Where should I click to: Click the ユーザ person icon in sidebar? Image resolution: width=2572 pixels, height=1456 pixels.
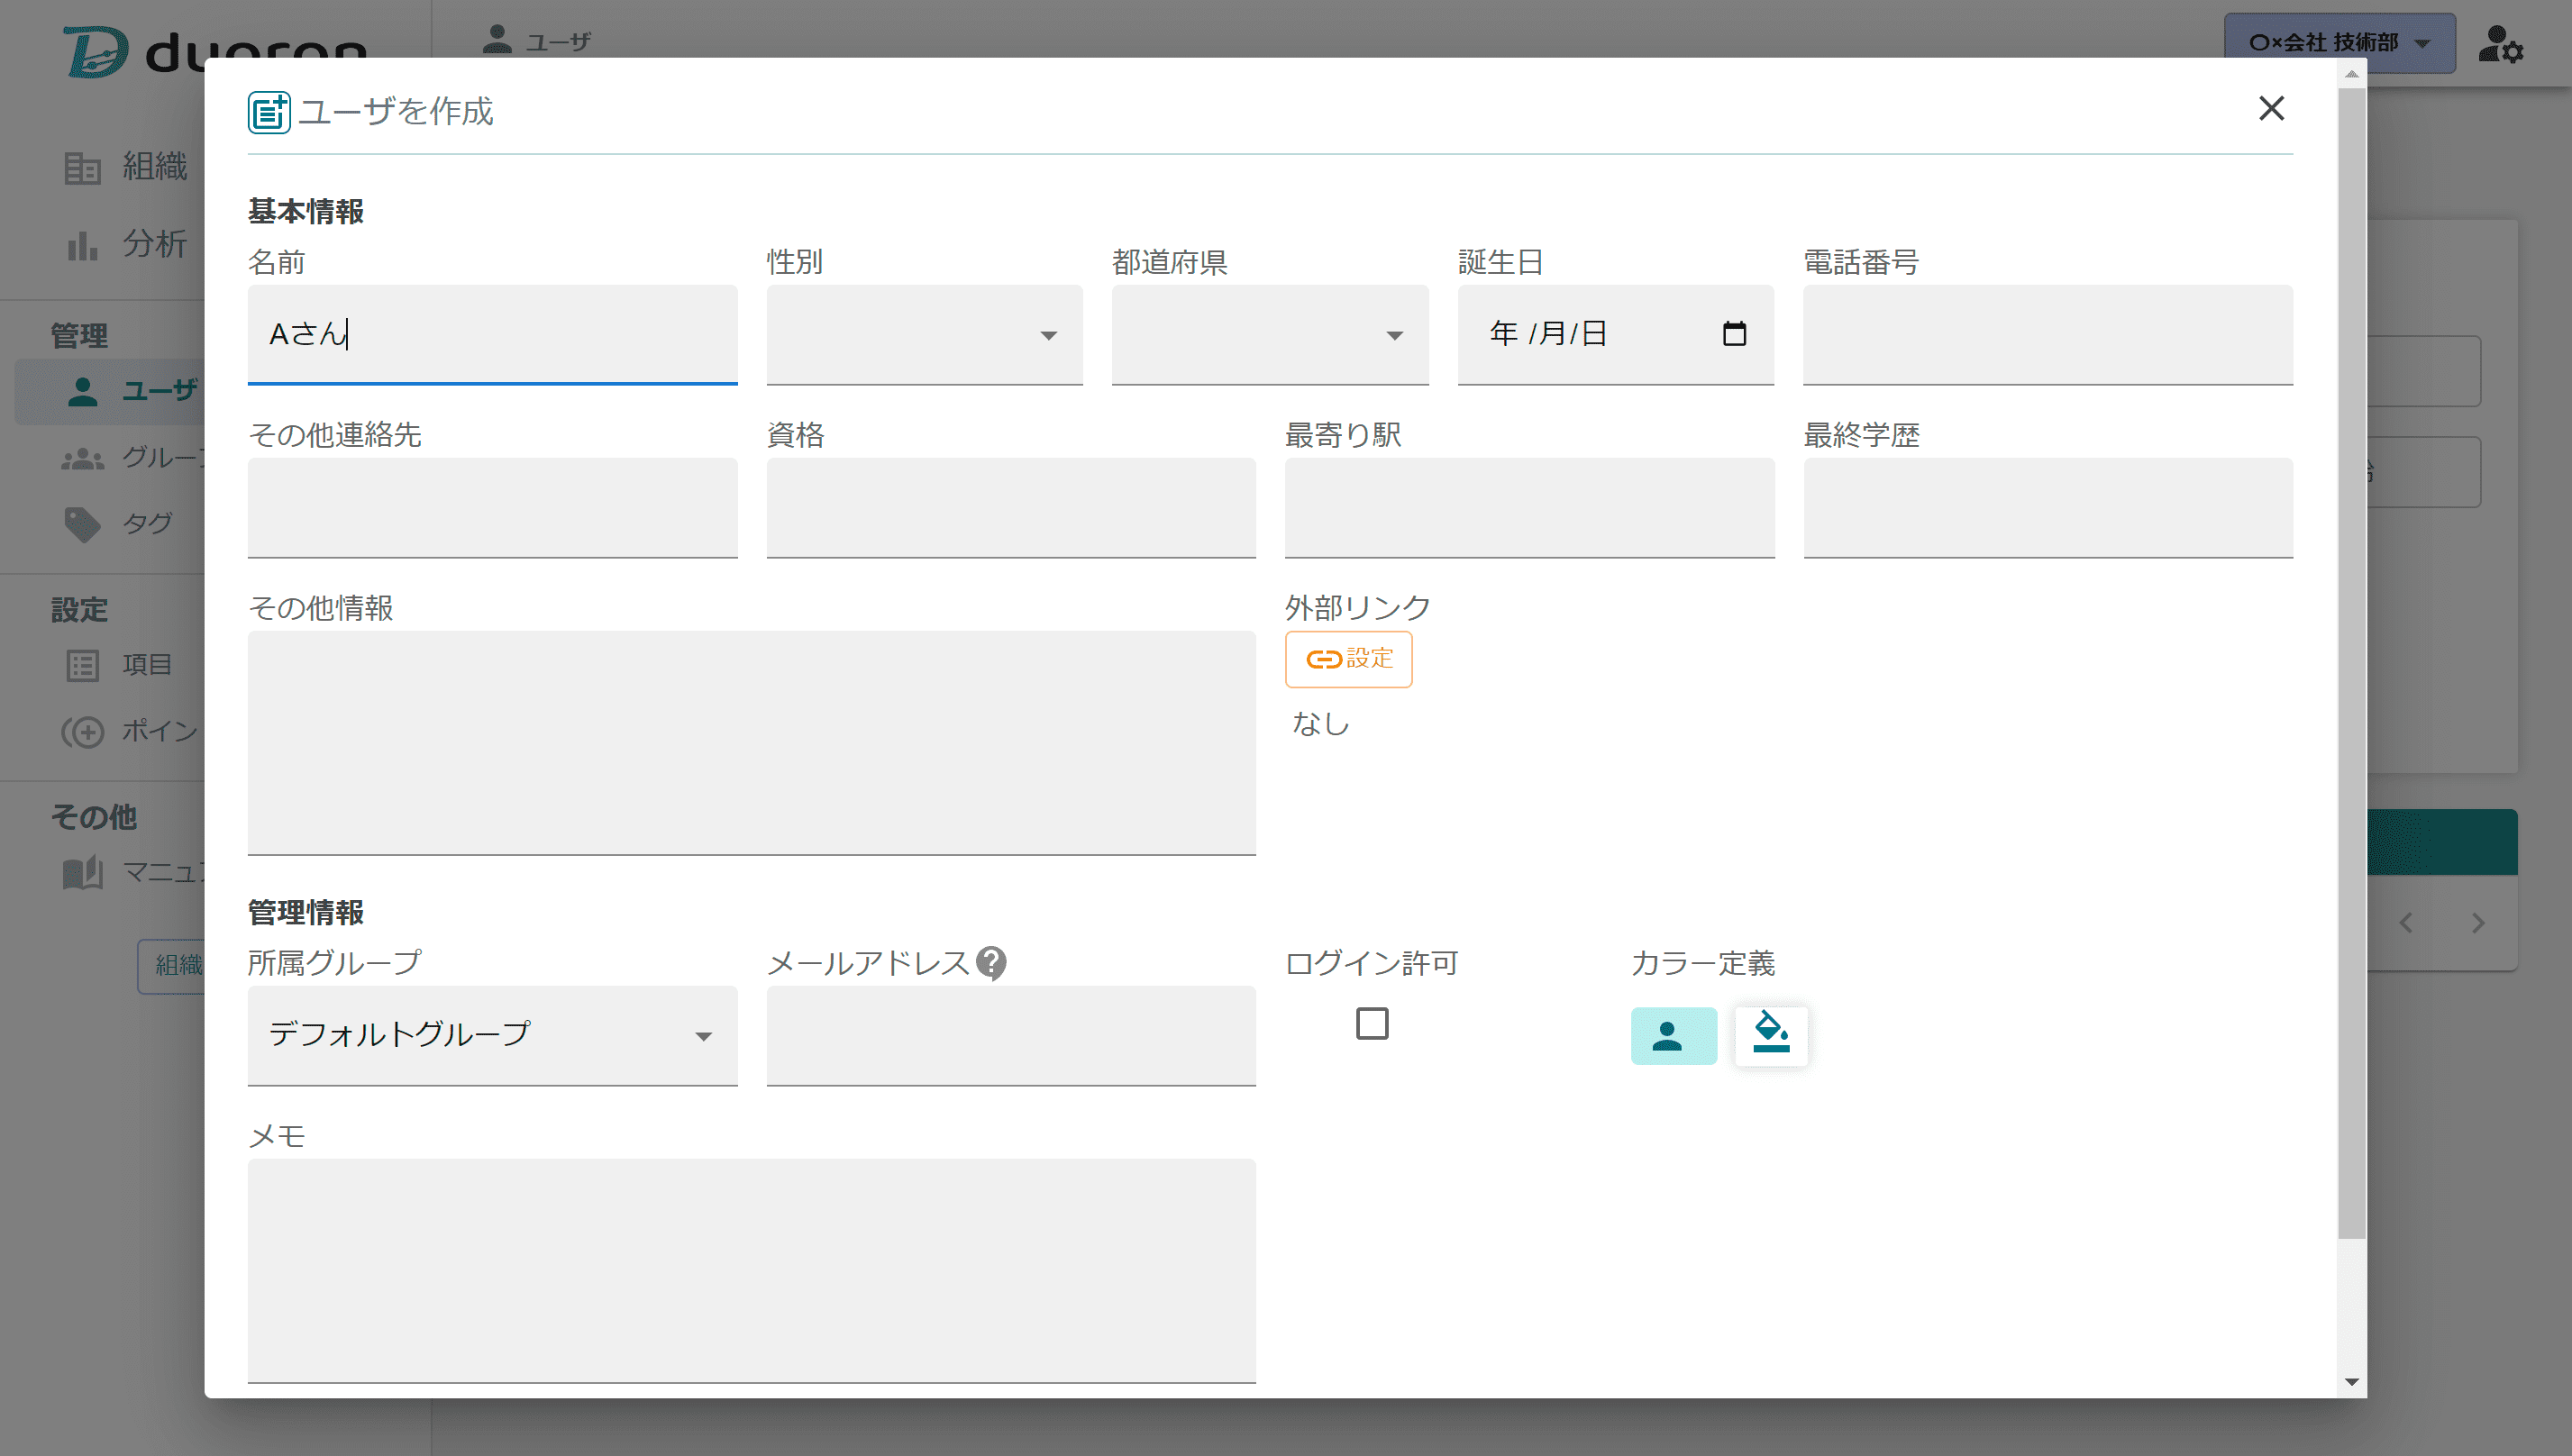tap(82, 391)
